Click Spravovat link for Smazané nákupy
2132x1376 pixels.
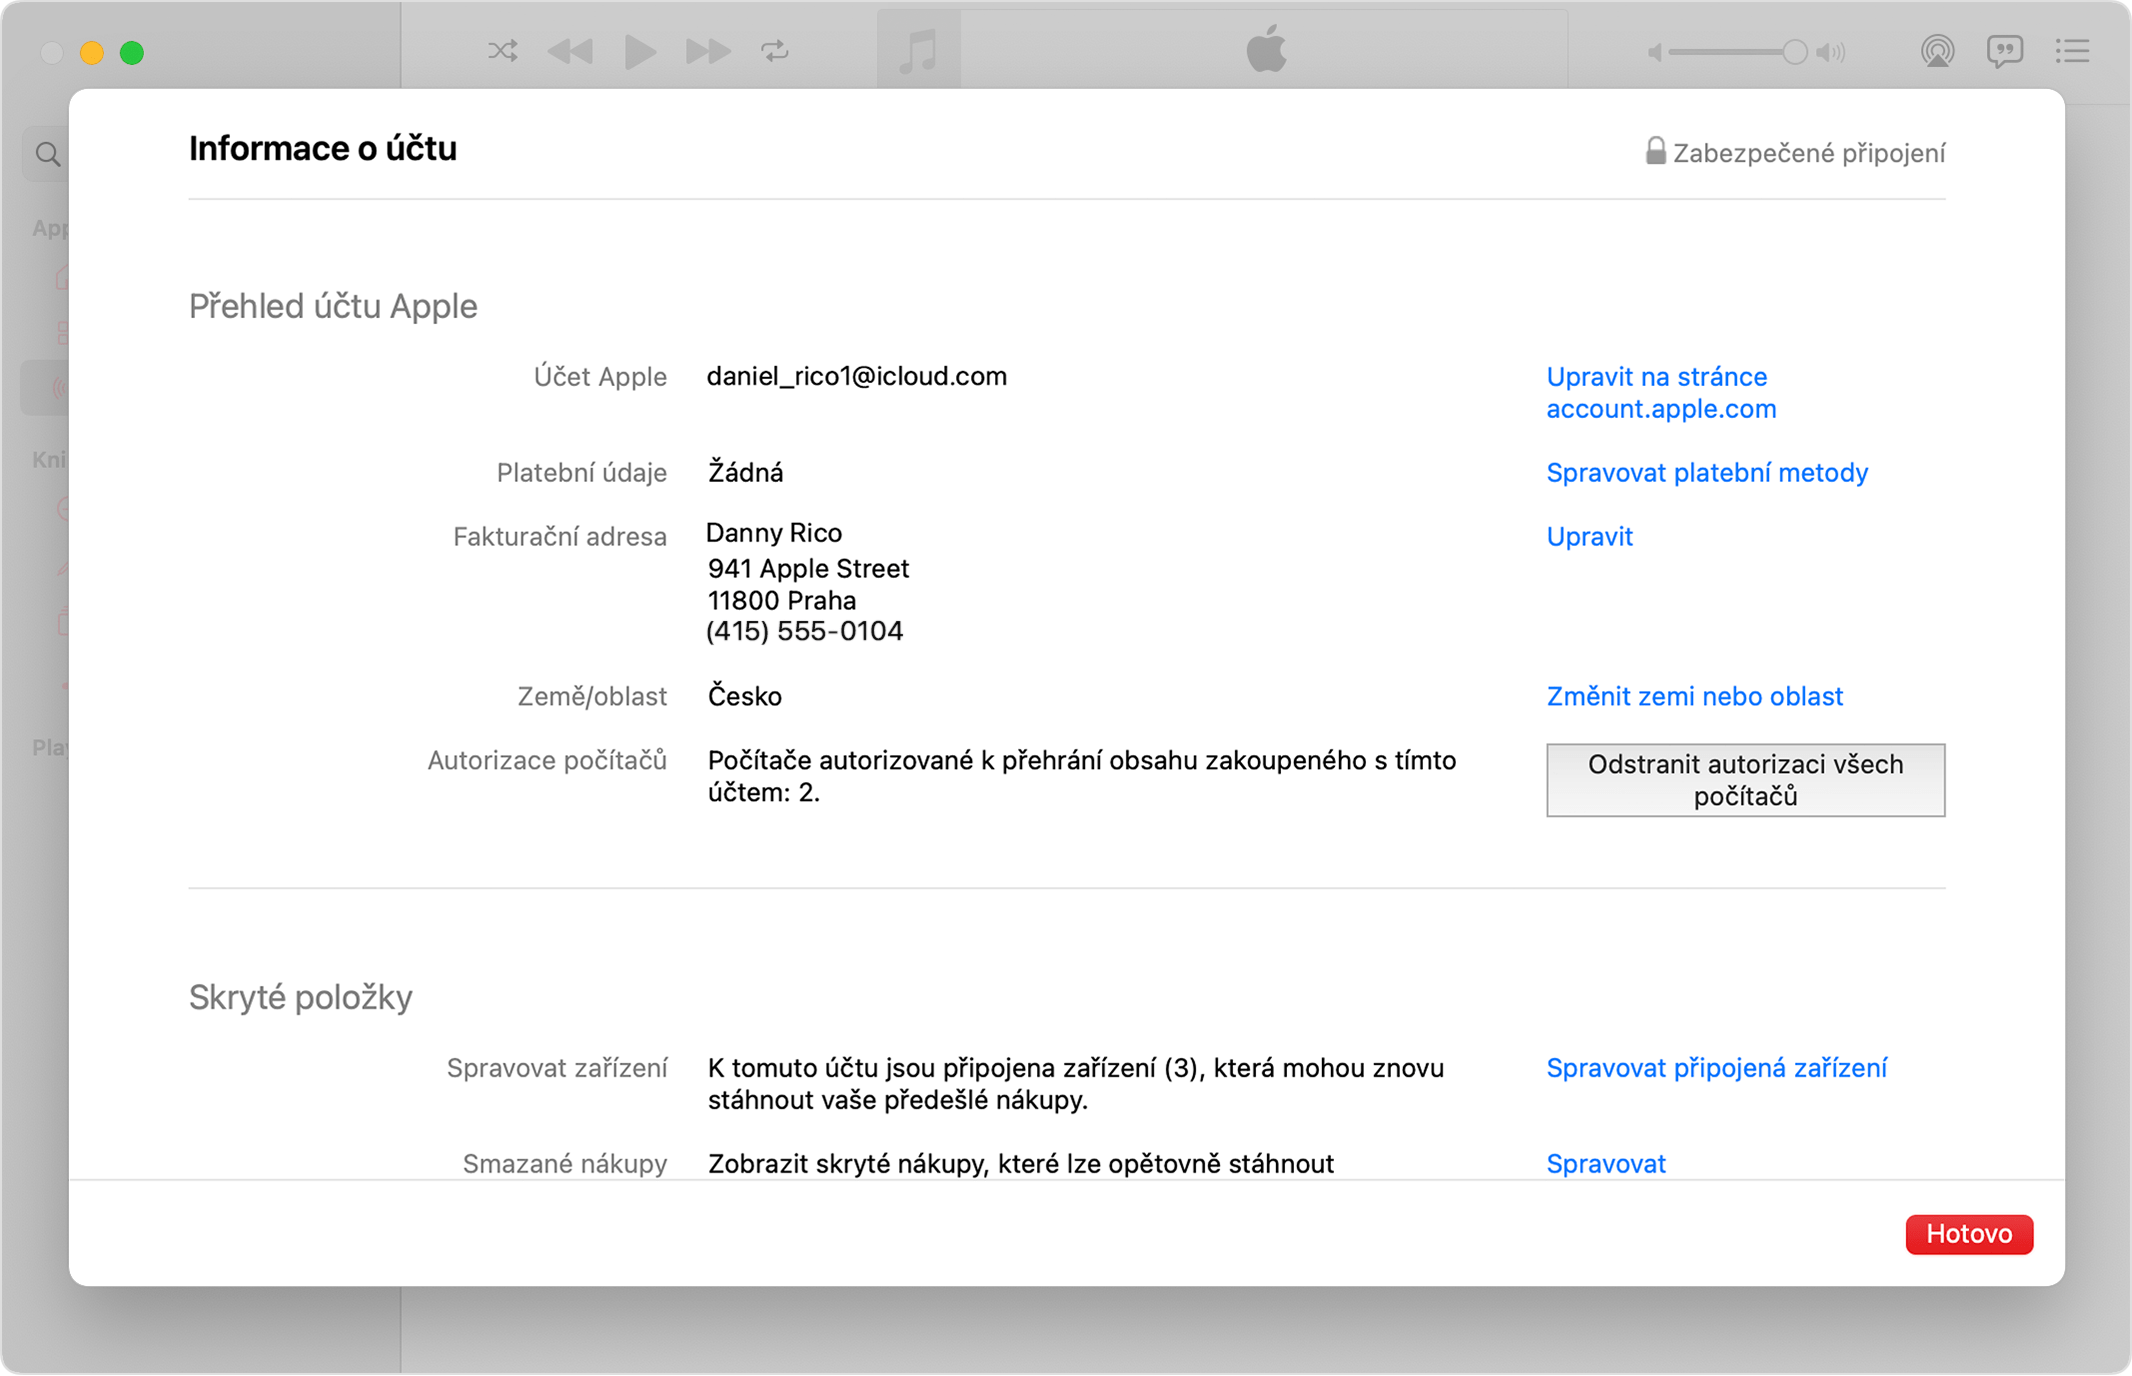(1606, 1164)
